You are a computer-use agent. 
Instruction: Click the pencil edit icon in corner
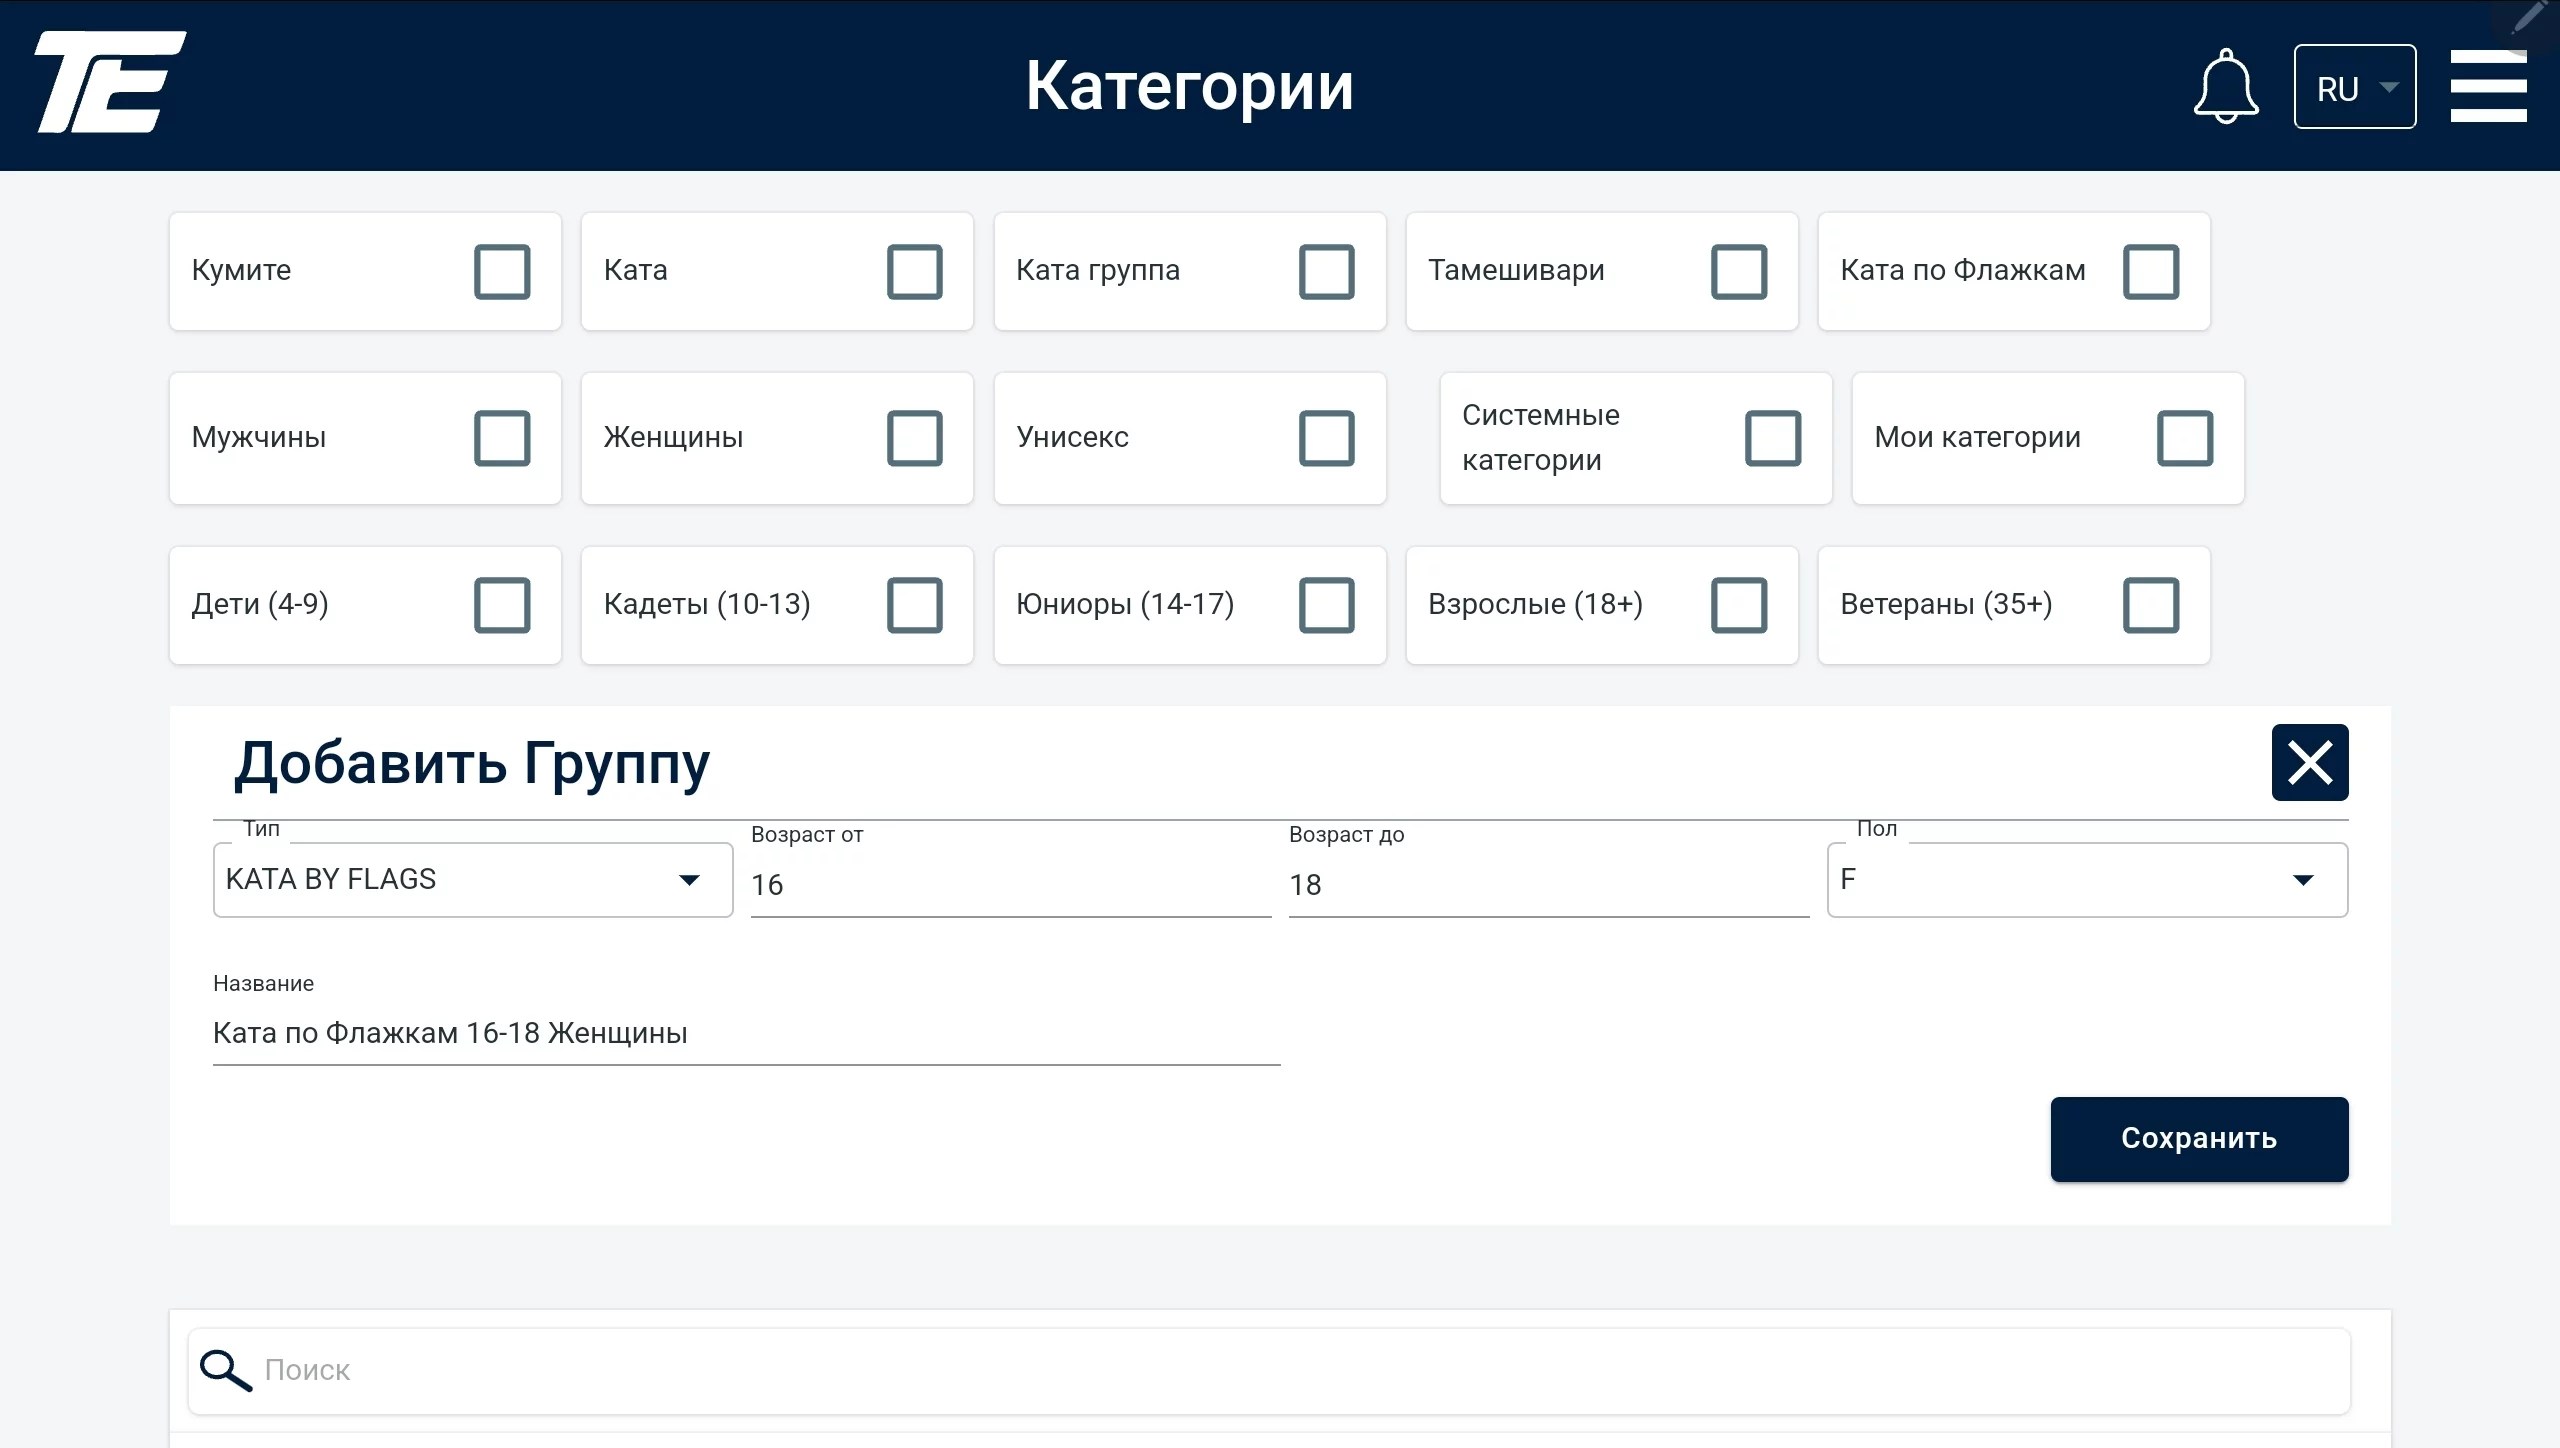2529,18
